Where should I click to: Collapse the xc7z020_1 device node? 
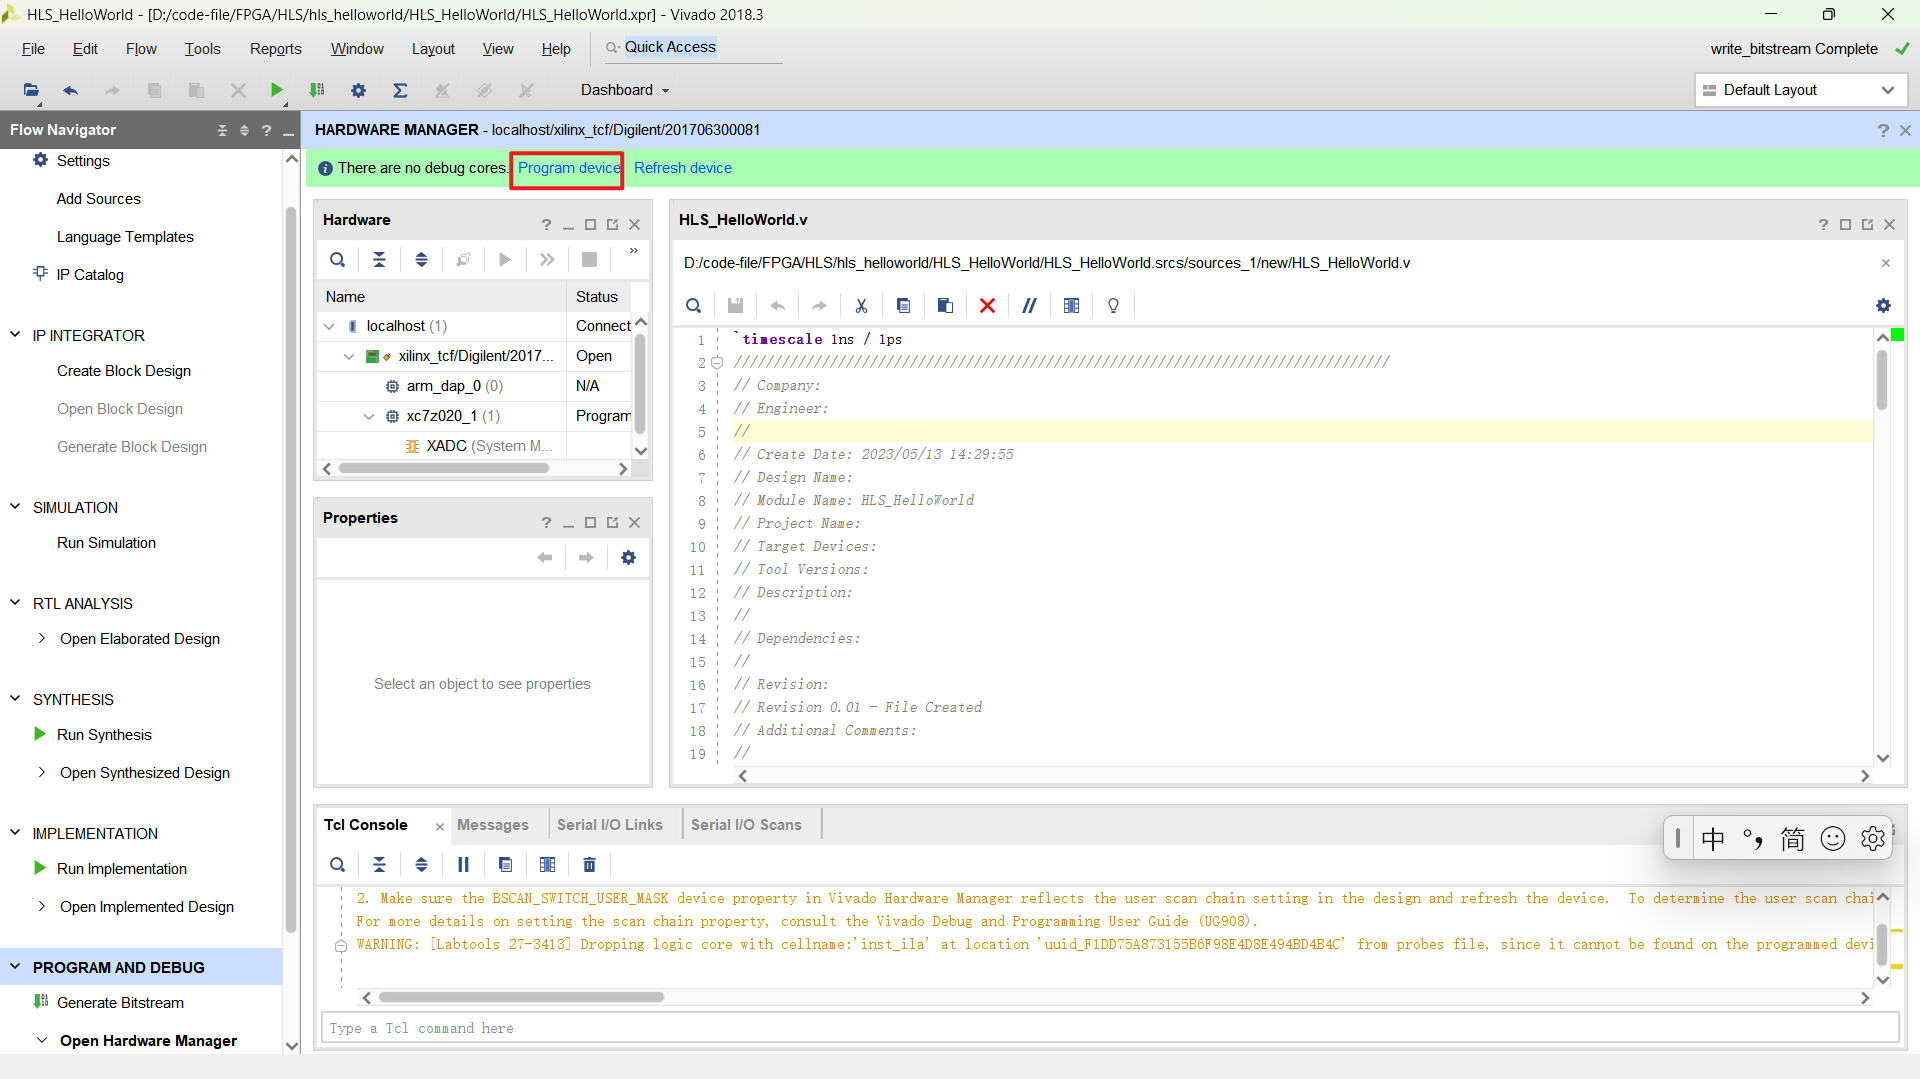tap(369, 416)
